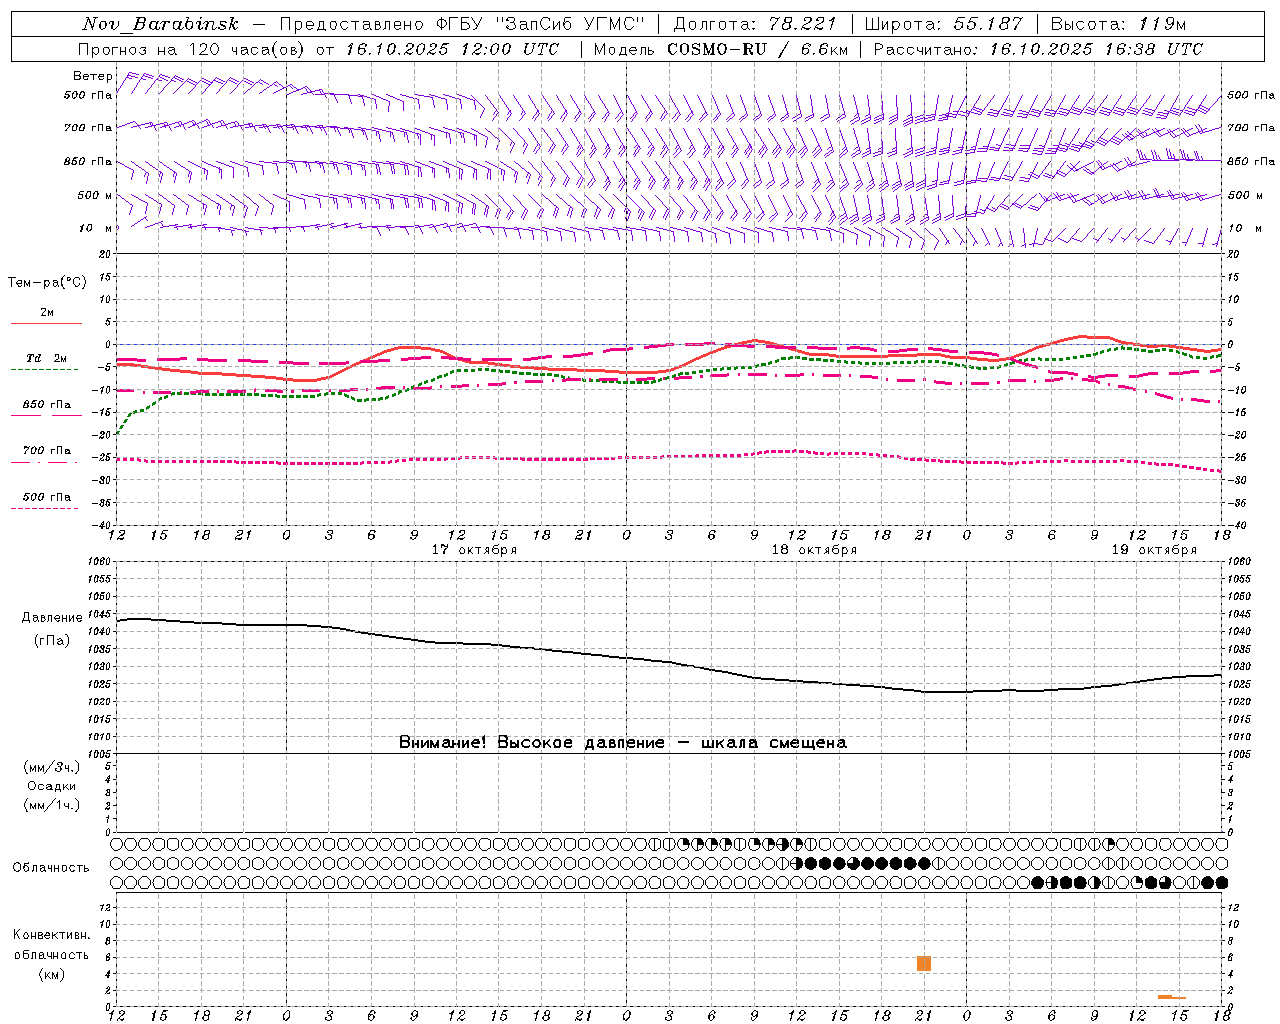Screen dimensions: 1280x1024
Task: Select the provider text ФГБУ "ЗапСиб УГМС"
Action: tap(539, 24)
